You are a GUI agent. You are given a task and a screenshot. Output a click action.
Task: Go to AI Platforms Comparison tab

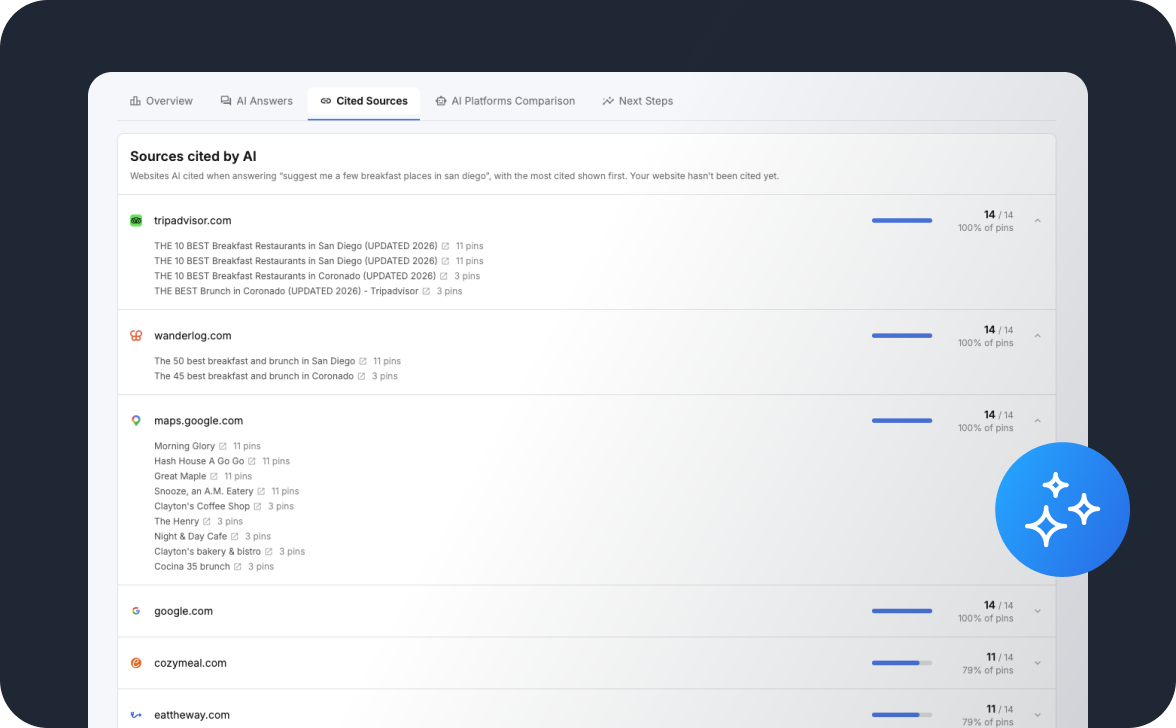(506, 101)
